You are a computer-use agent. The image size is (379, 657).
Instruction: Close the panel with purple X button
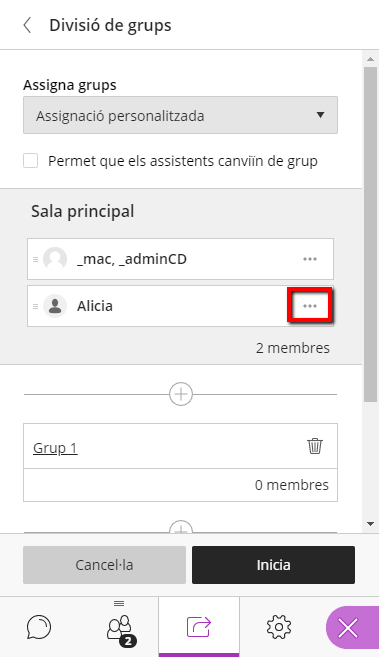tap(348, 628)
